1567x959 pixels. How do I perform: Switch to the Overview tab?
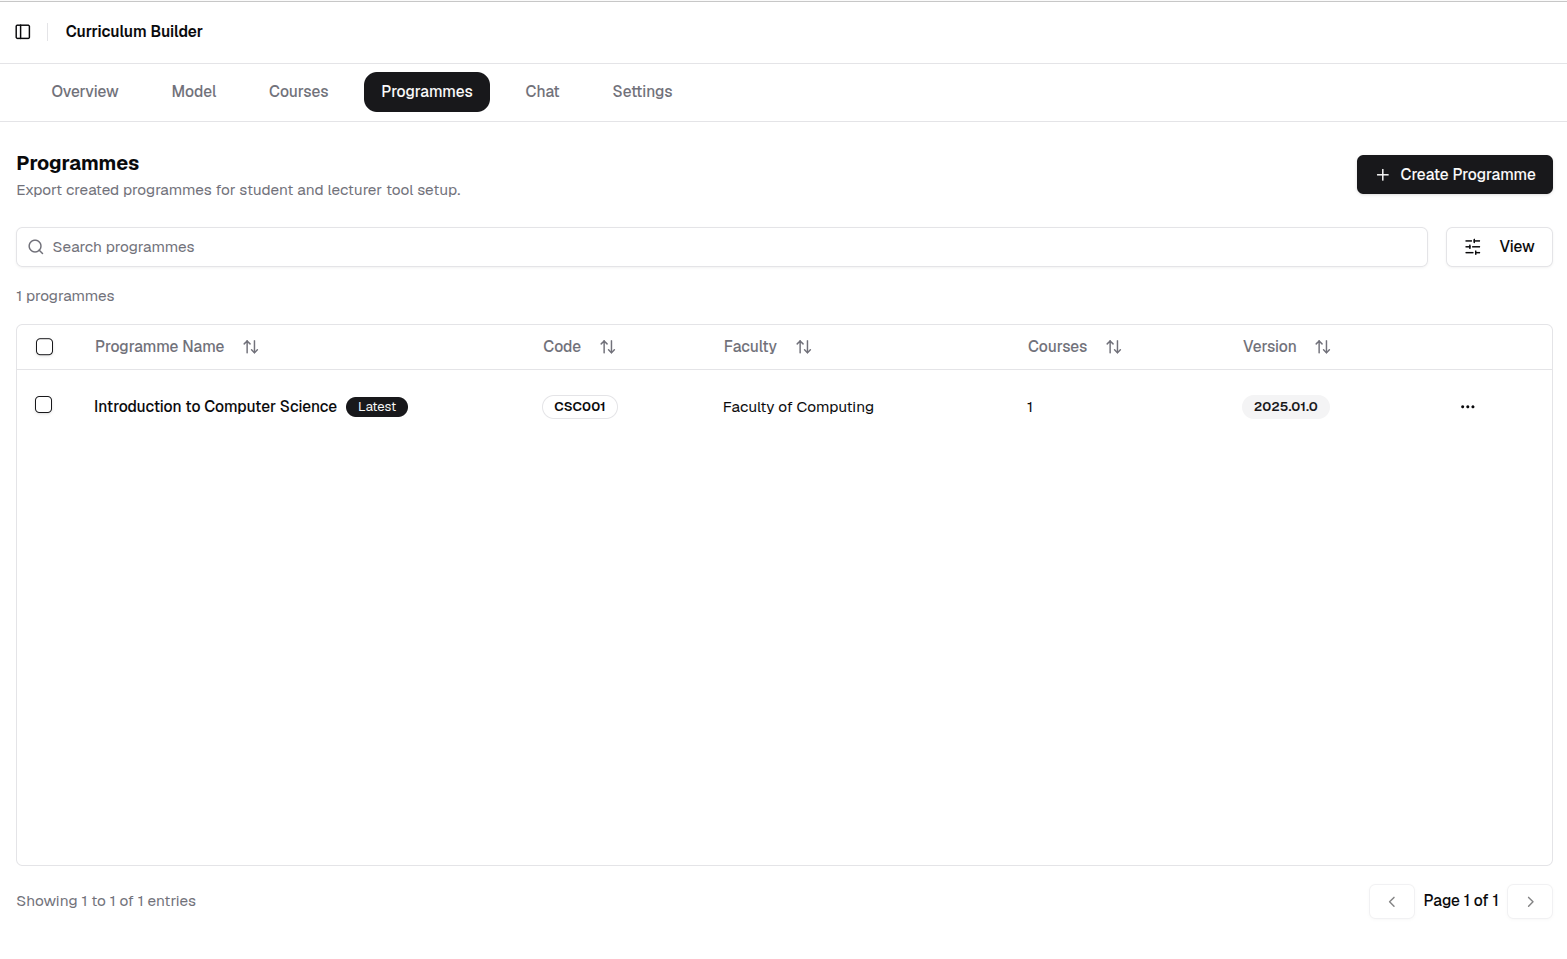85,92
